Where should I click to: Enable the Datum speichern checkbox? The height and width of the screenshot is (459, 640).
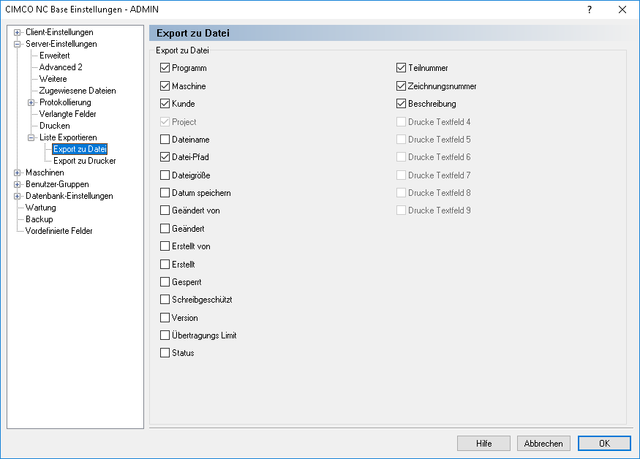[x=165, y=193]
